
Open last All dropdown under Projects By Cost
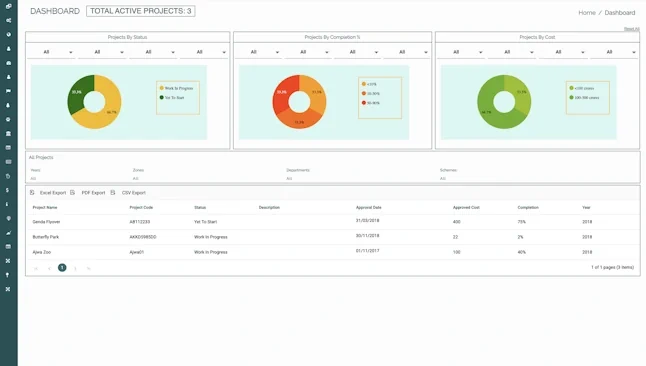pos(614,52)
